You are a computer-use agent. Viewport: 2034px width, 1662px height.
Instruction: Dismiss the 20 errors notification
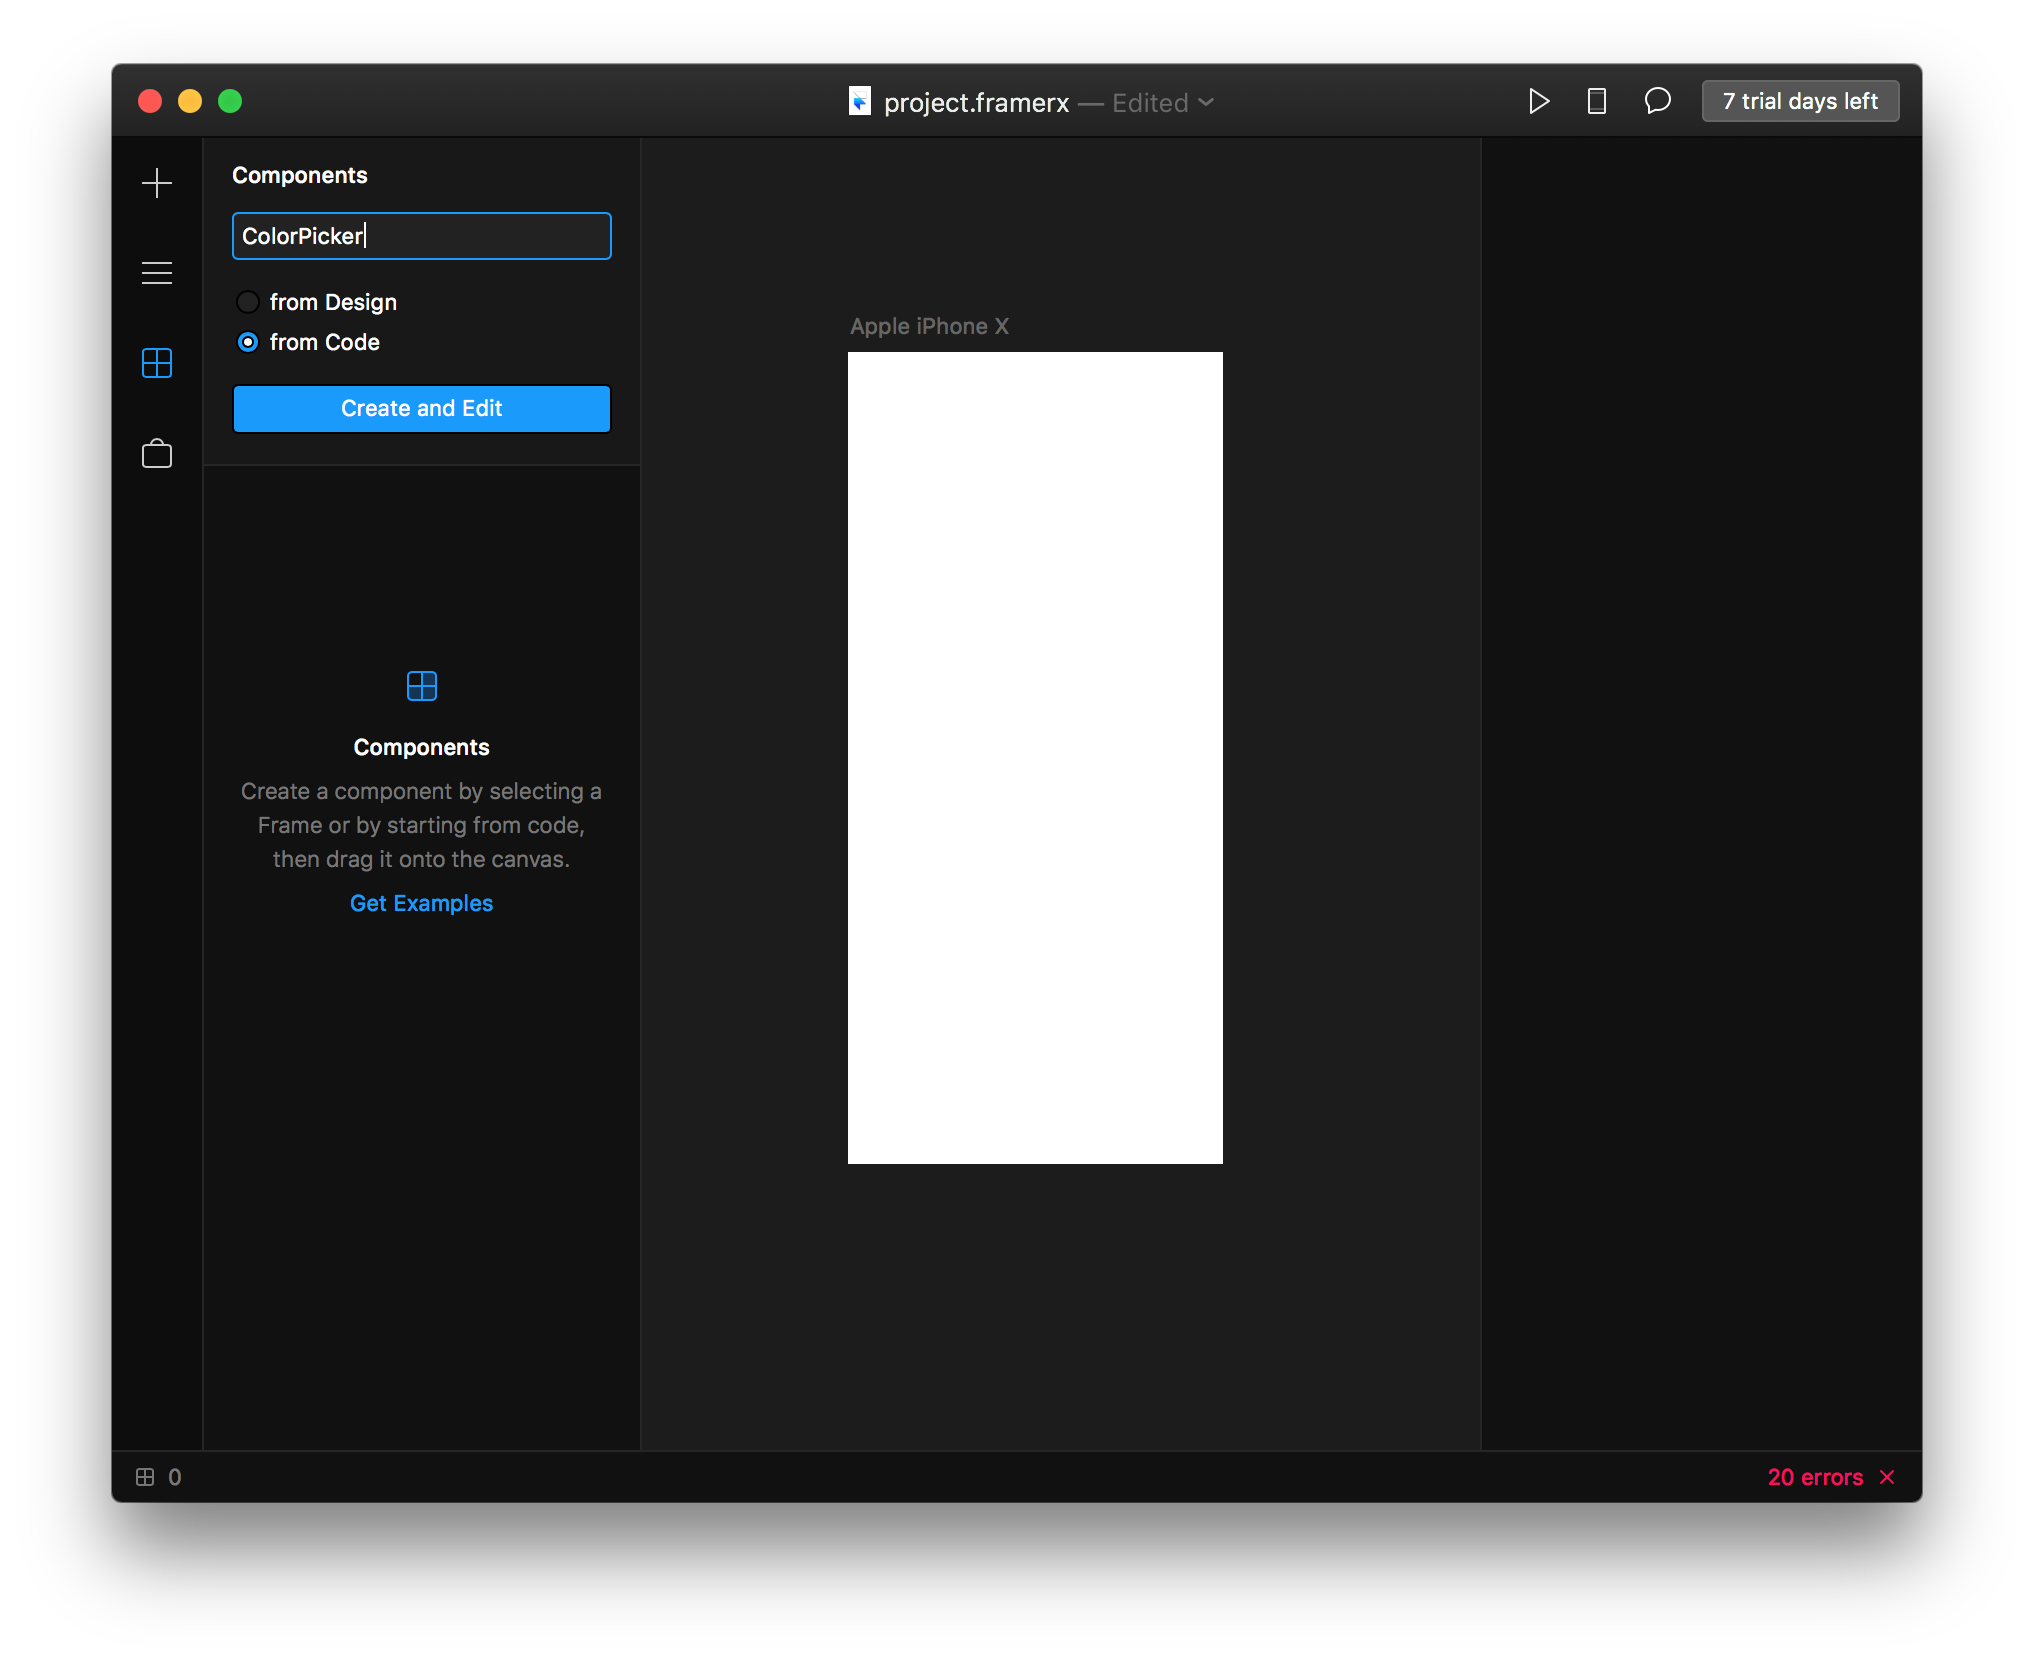tap(1890, 1475)
